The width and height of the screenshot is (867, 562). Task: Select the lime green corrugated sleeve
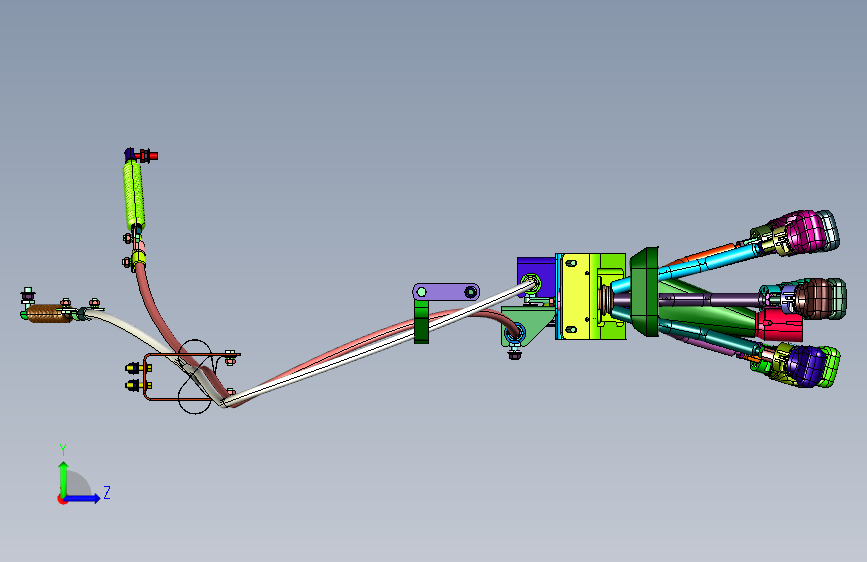(133, 195)
